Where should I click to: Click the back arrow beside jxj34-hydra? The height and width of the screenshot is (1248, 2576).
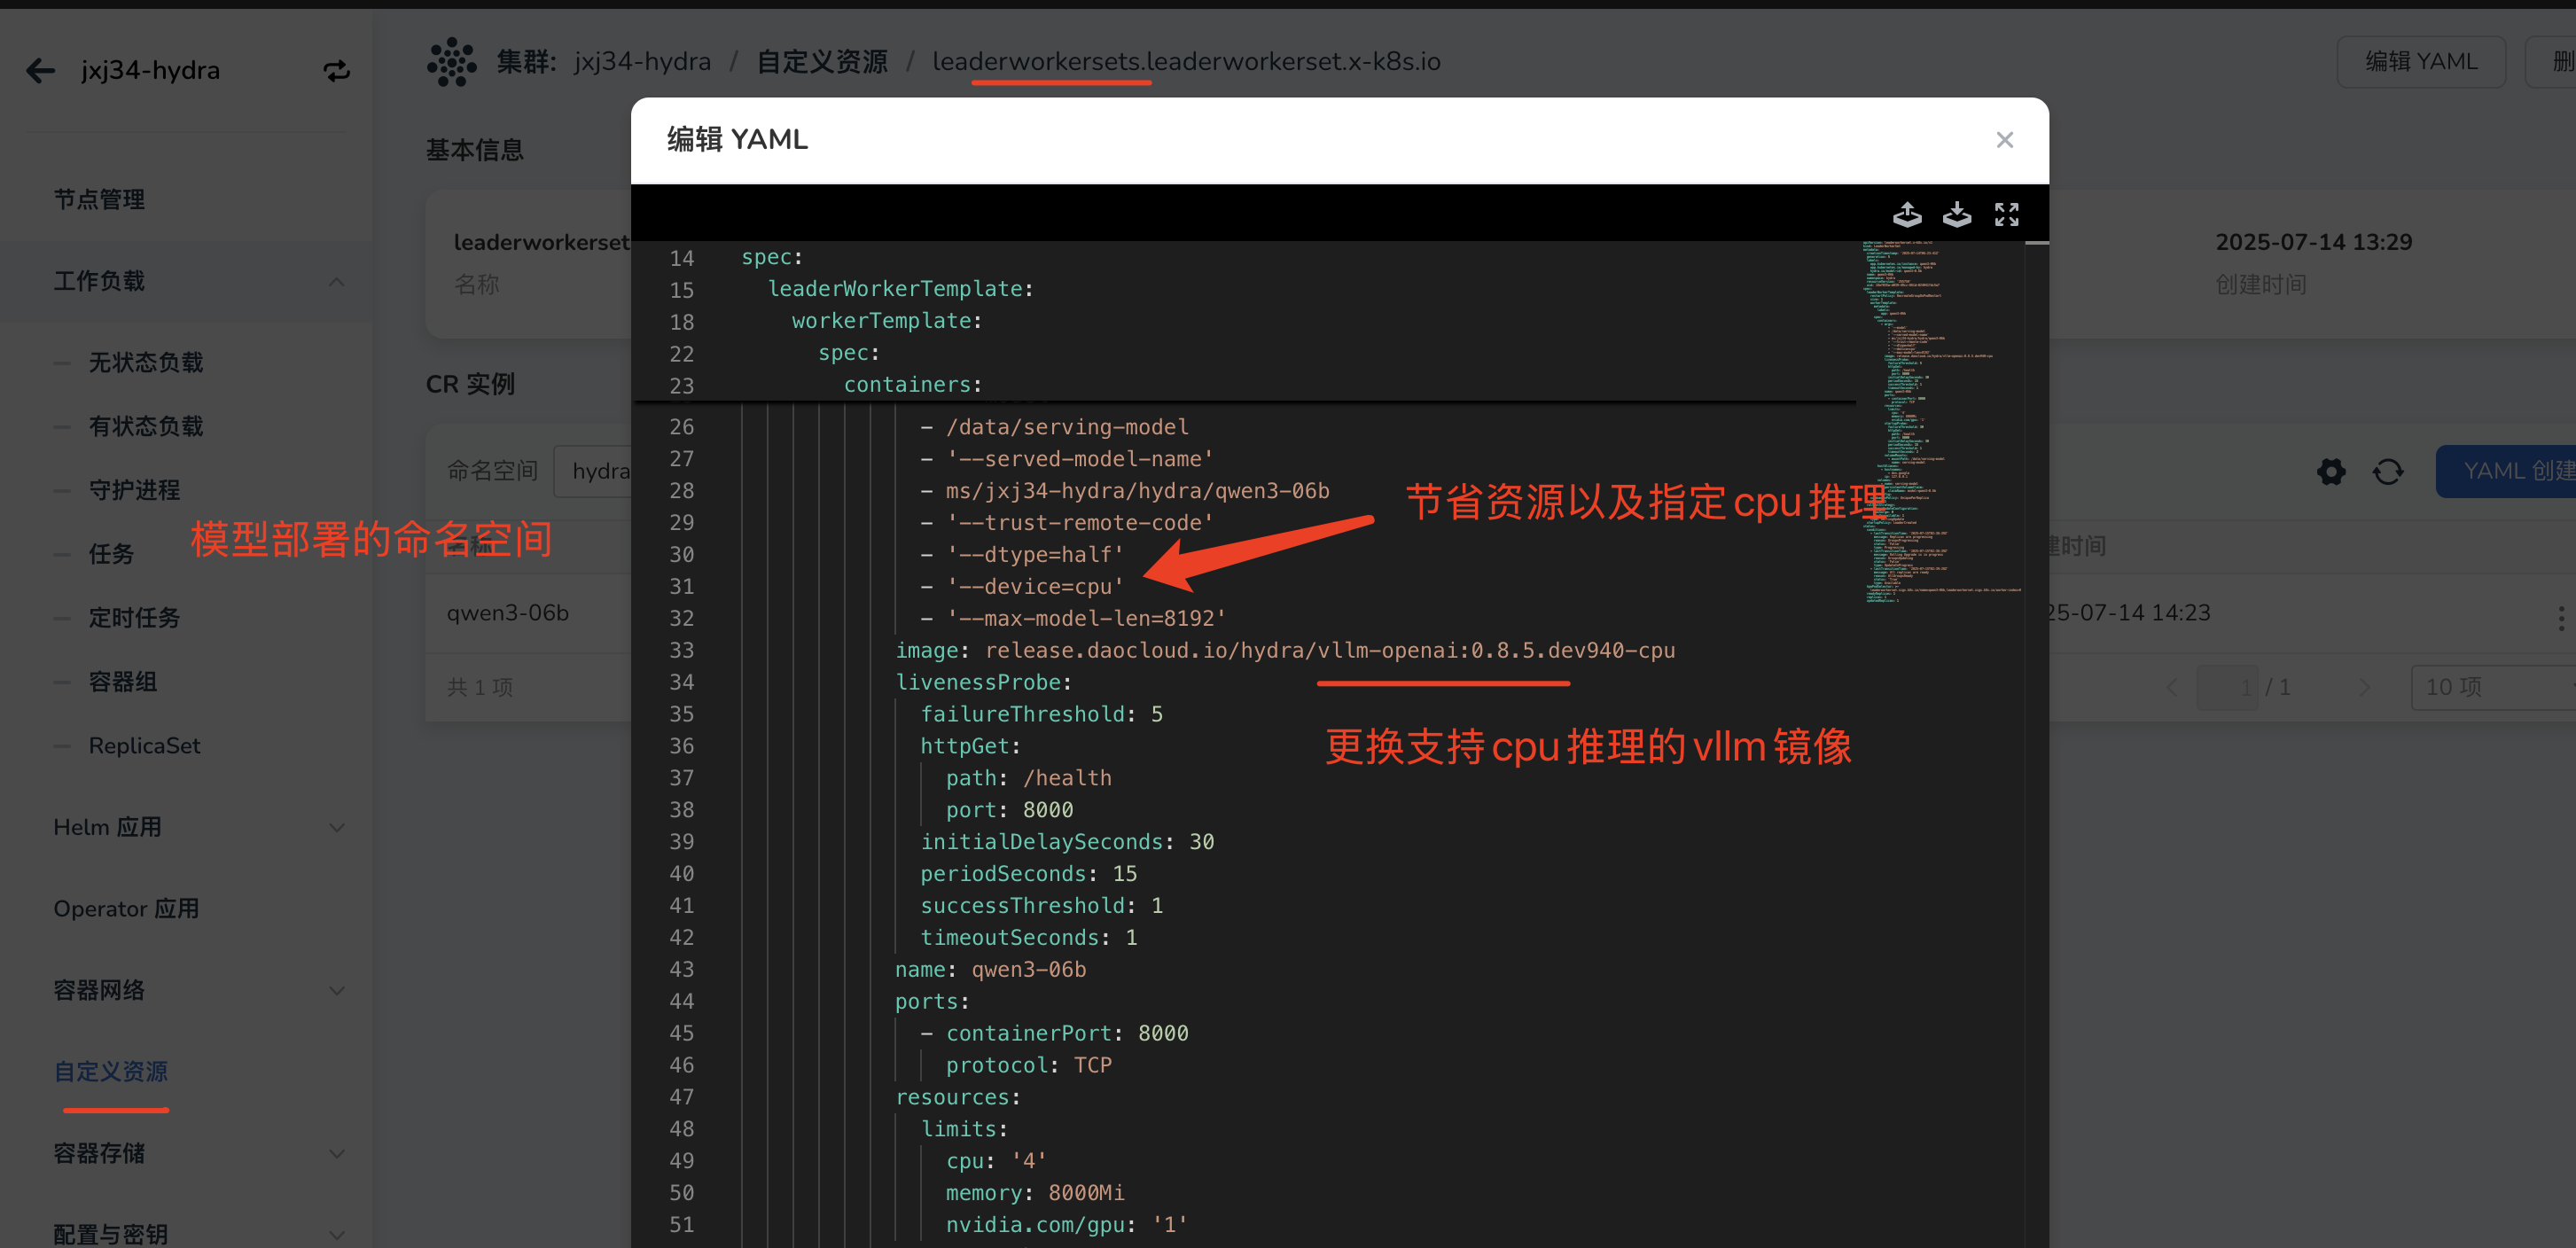click(40, 70)
